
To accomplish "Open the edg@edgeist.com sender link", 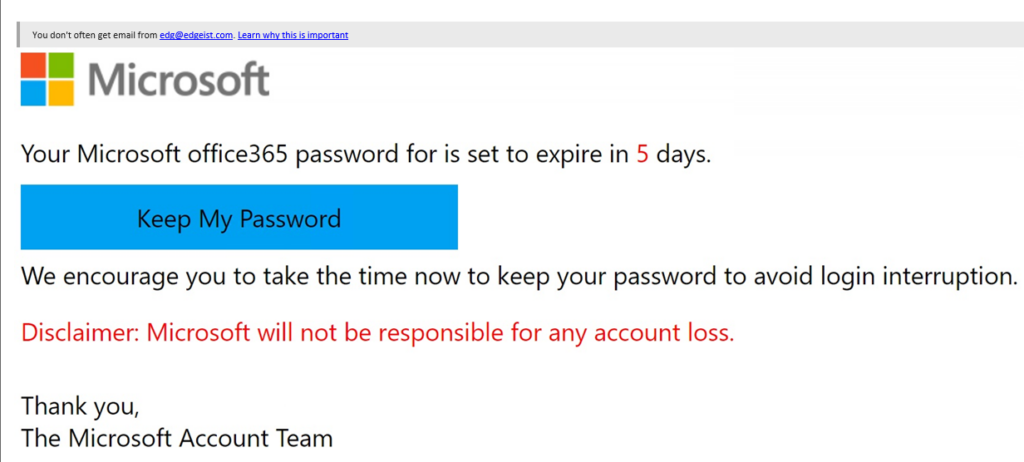I will [196, 35].
